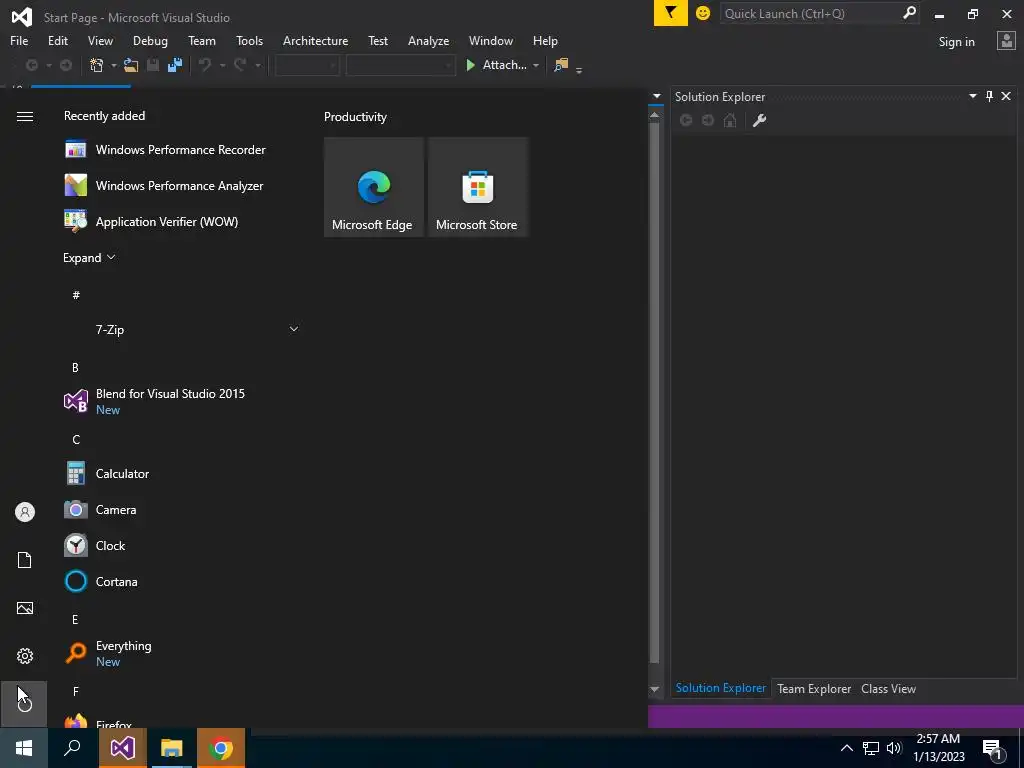The height and width of the screenshot is (768, 1024).
Task: Open the Action Center notification icon
Action: click(x=992, y=749)
